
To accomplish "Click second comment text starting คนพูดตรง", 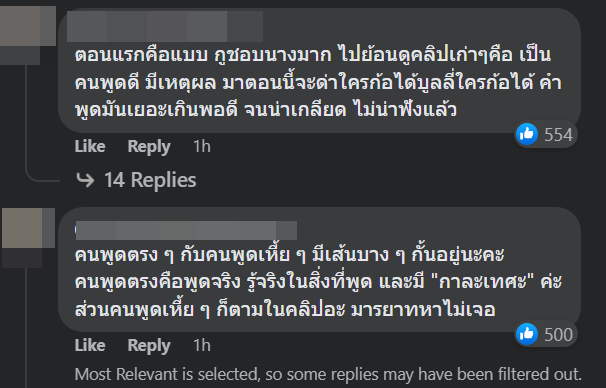I will tap(318, 282).
